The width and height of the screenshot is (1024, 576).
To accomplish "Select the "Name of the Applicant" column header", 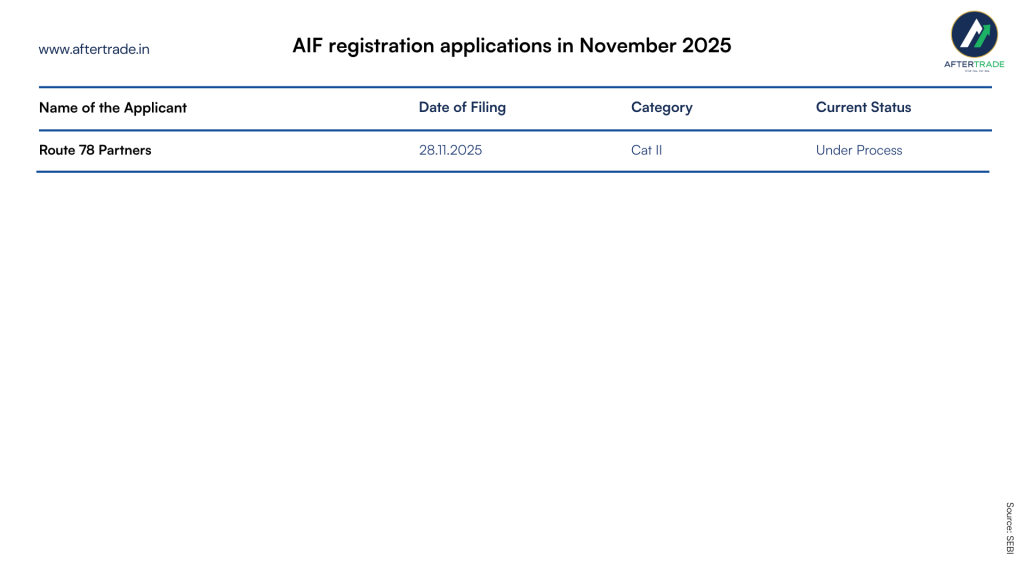I will pos(113,108).
